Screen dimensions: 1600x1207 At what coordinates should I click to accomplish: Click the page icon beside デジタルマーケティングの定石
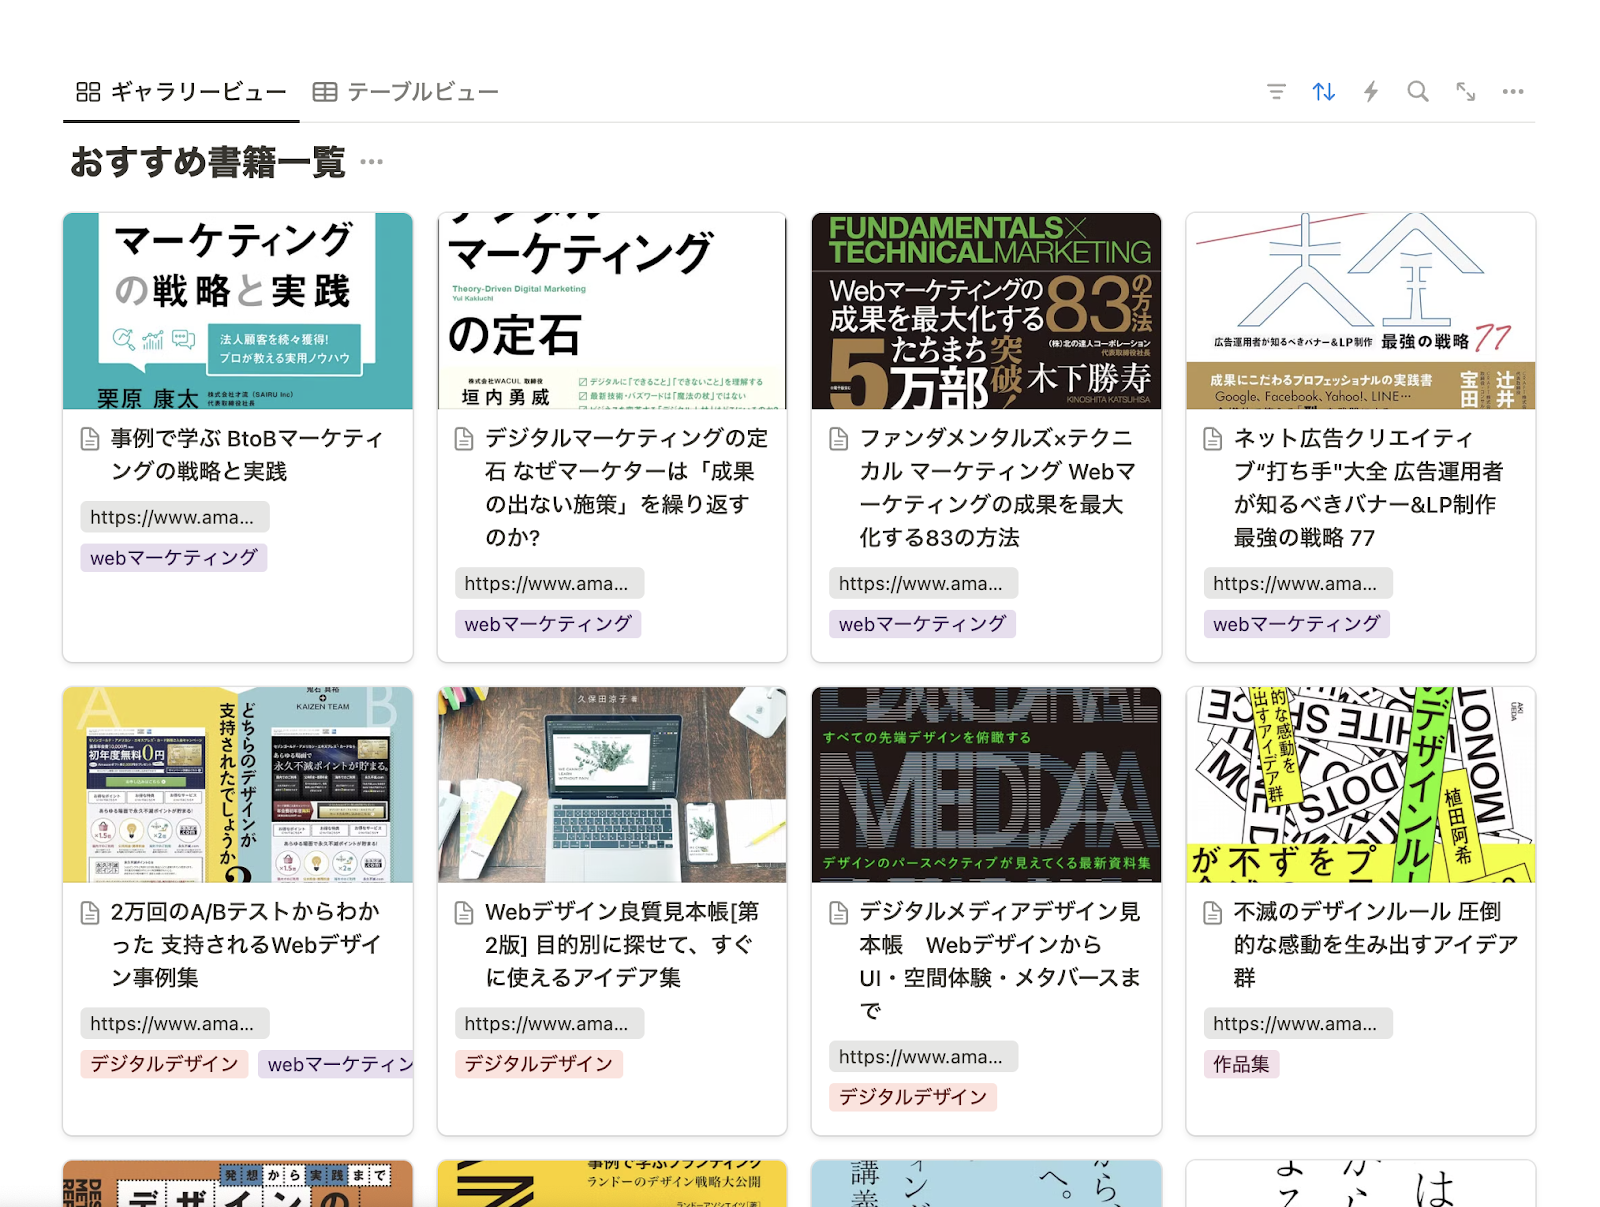coord(464,439)
